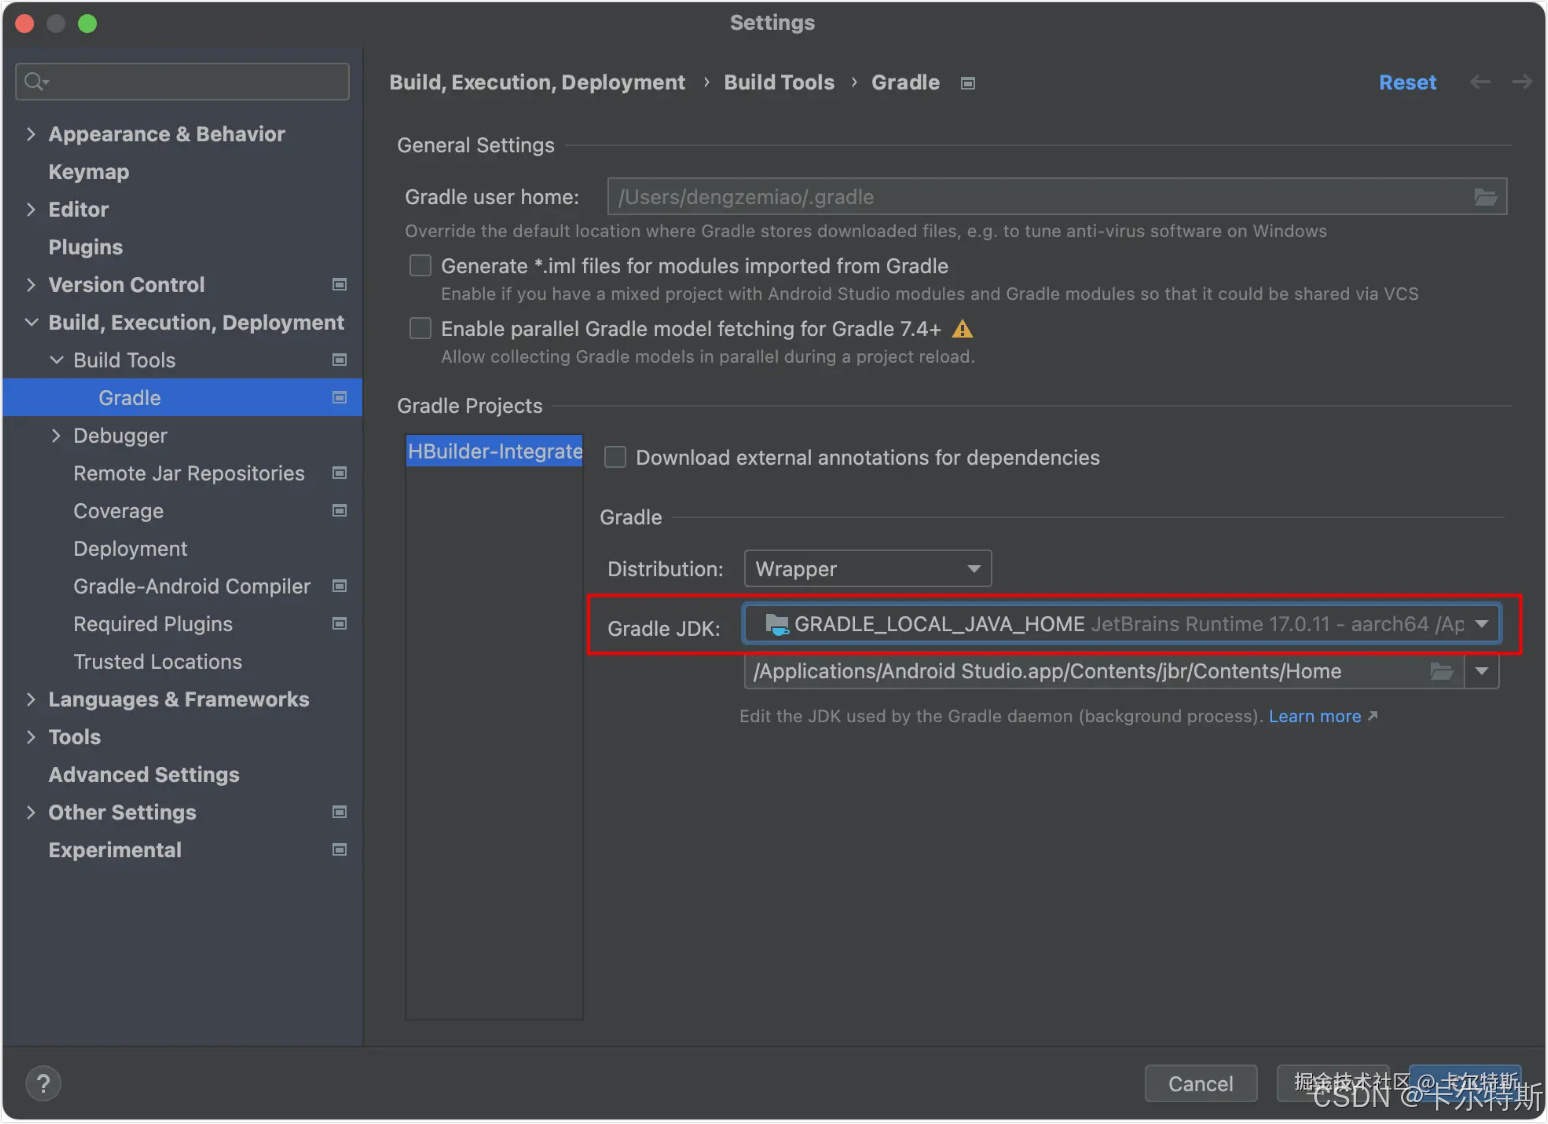
Task: Open Required Plugins settings
Action: click(x=153, y=624)
